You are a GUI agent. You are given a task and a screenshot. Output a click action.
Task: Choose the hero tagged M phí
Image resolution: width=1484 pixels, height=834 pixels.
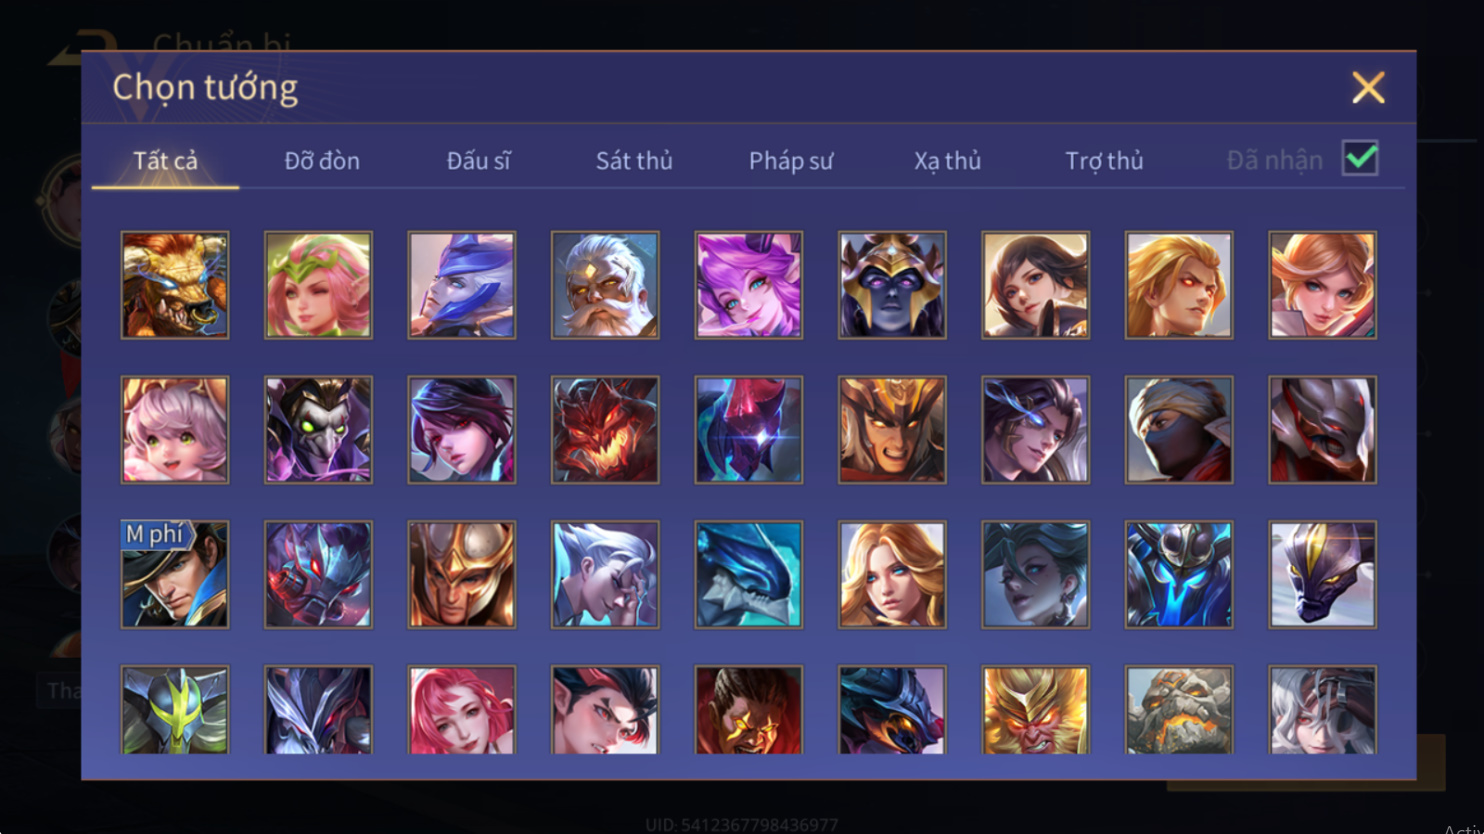[x=175, y=575]
